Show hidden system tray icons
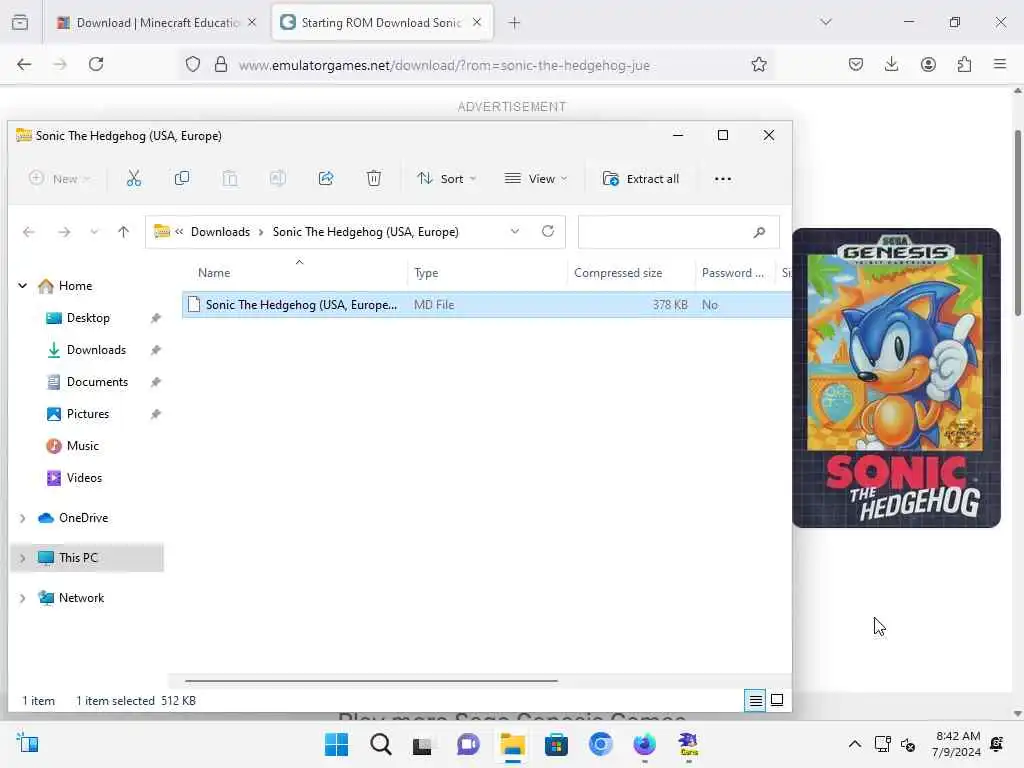The image size is (1024, 768). tap(854, 744)
